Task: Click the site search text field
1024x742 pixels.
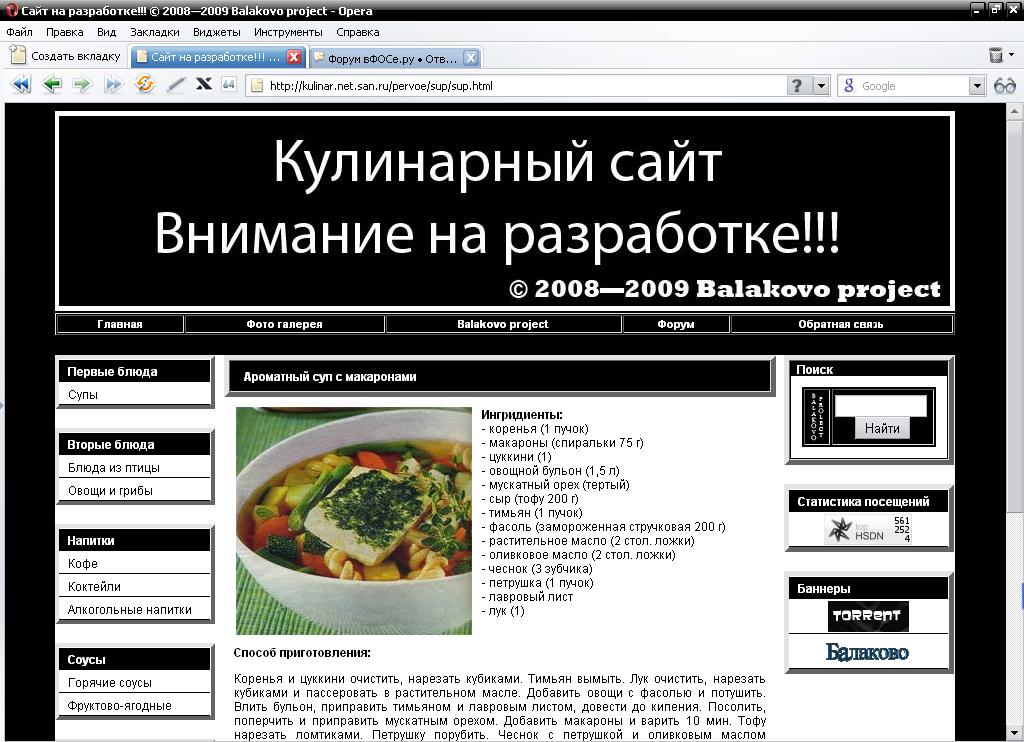Action: [x=880, y=405]
